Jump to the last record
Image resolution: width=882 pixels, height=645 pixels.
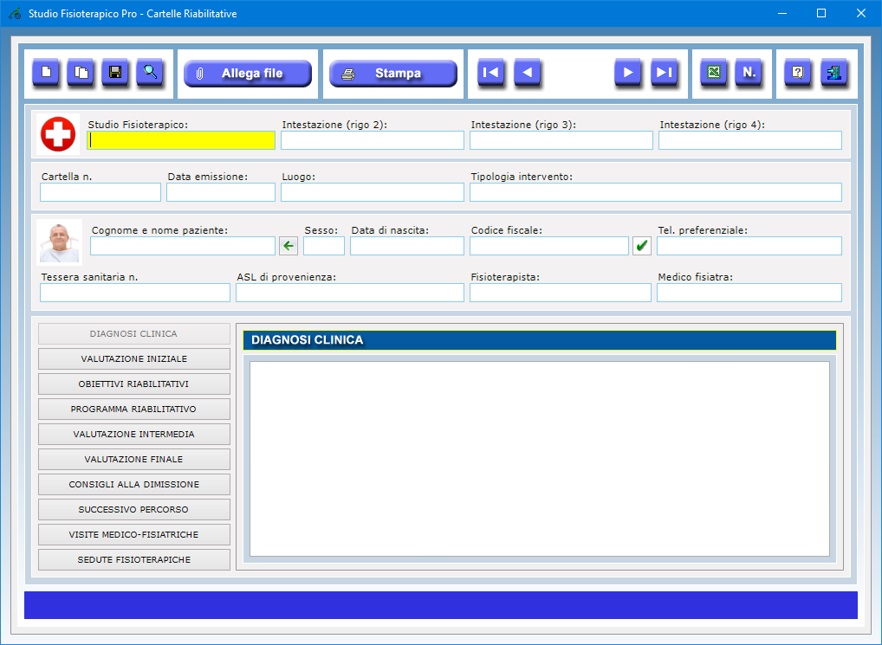tap(664, 73)
